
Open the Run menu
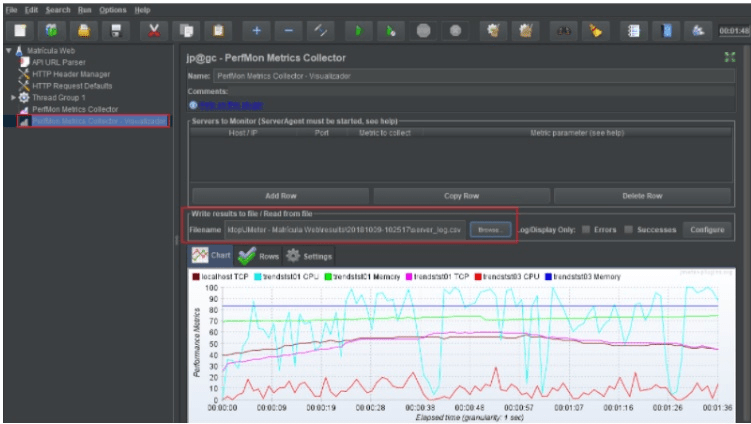click(85, 9)
